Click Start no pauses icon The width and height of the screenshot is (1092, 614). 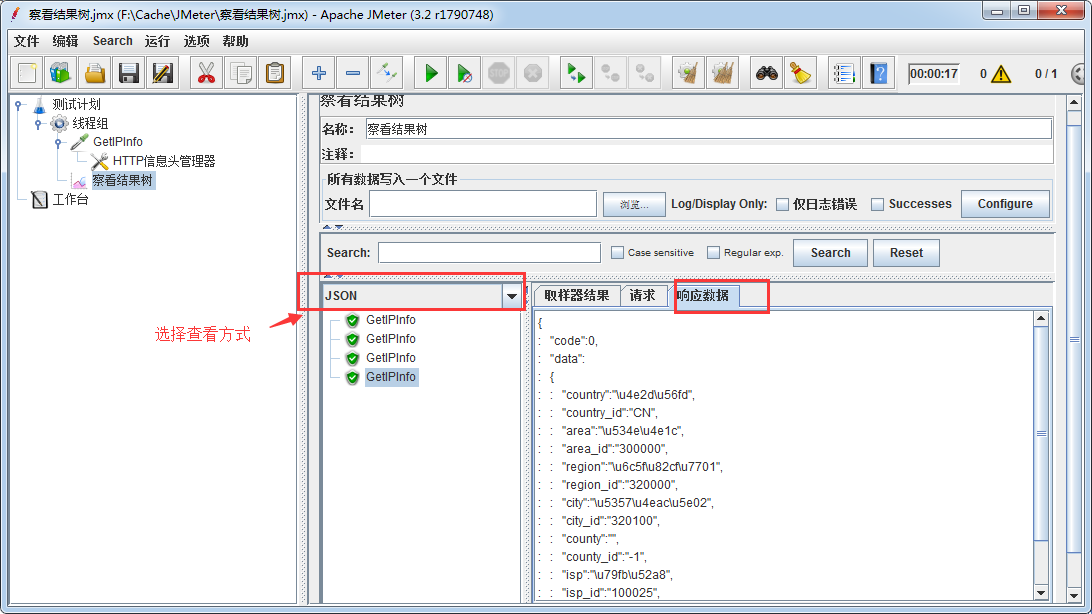[465, 73]
